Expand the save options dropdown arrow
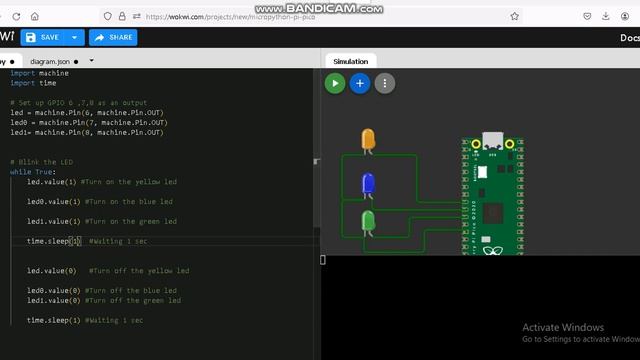Screen dimensions: 640x360 [75, 38]
